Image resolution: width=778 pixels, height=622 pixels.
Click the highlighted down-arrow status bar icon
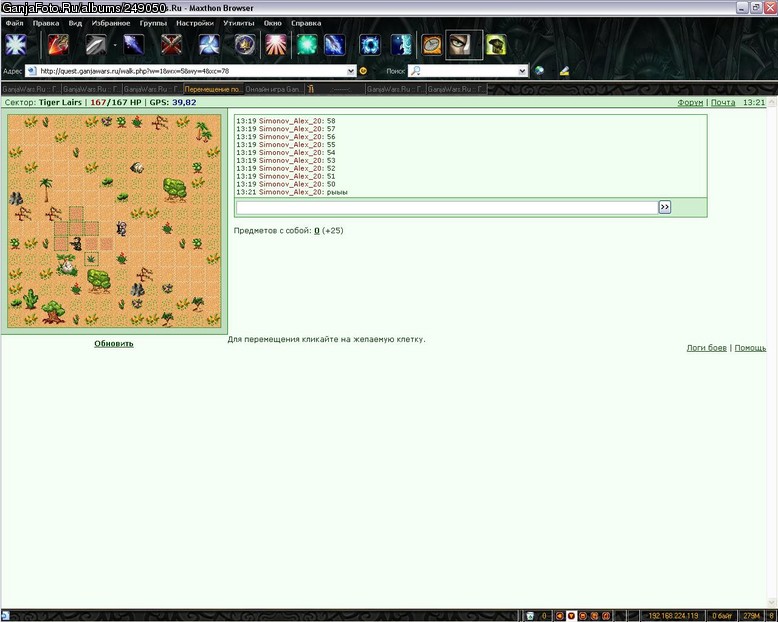[571, 616]
